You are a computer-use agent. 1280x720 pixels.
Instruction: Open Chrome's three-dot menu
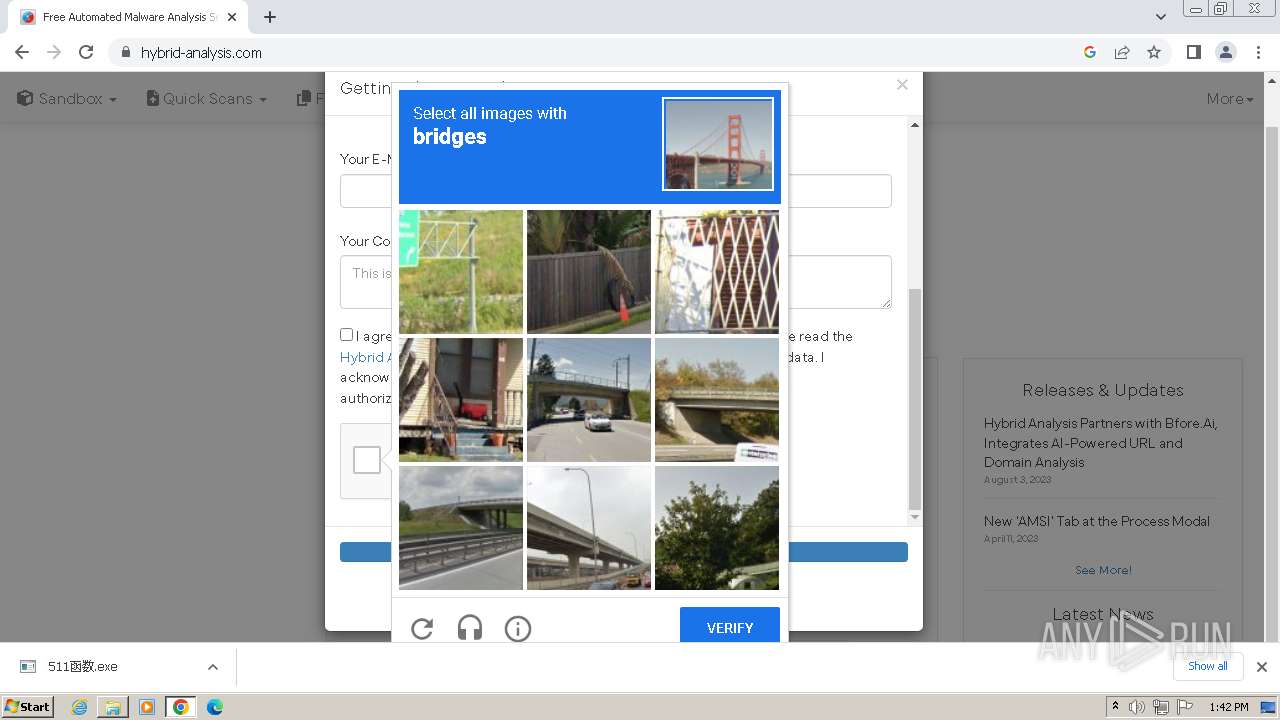1259,52
